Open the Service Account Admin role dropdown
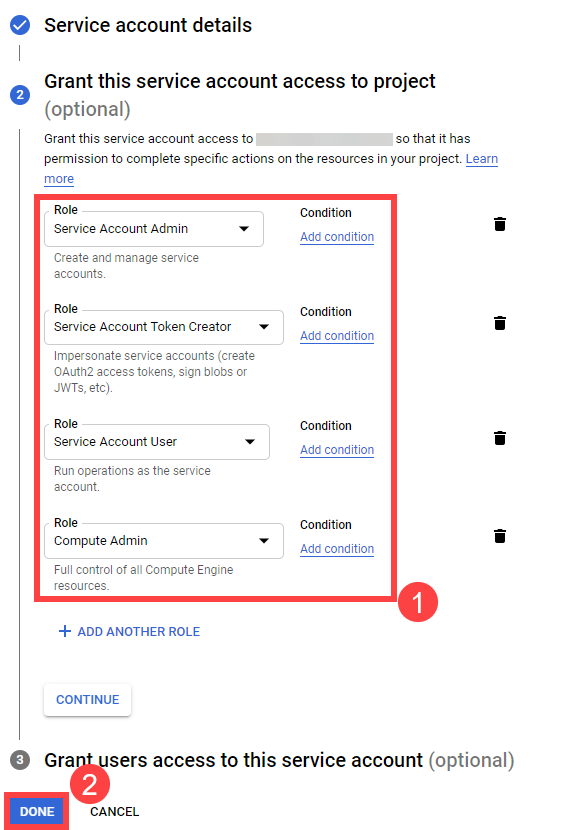Screen dimensions: 572x830 (154, 229)
